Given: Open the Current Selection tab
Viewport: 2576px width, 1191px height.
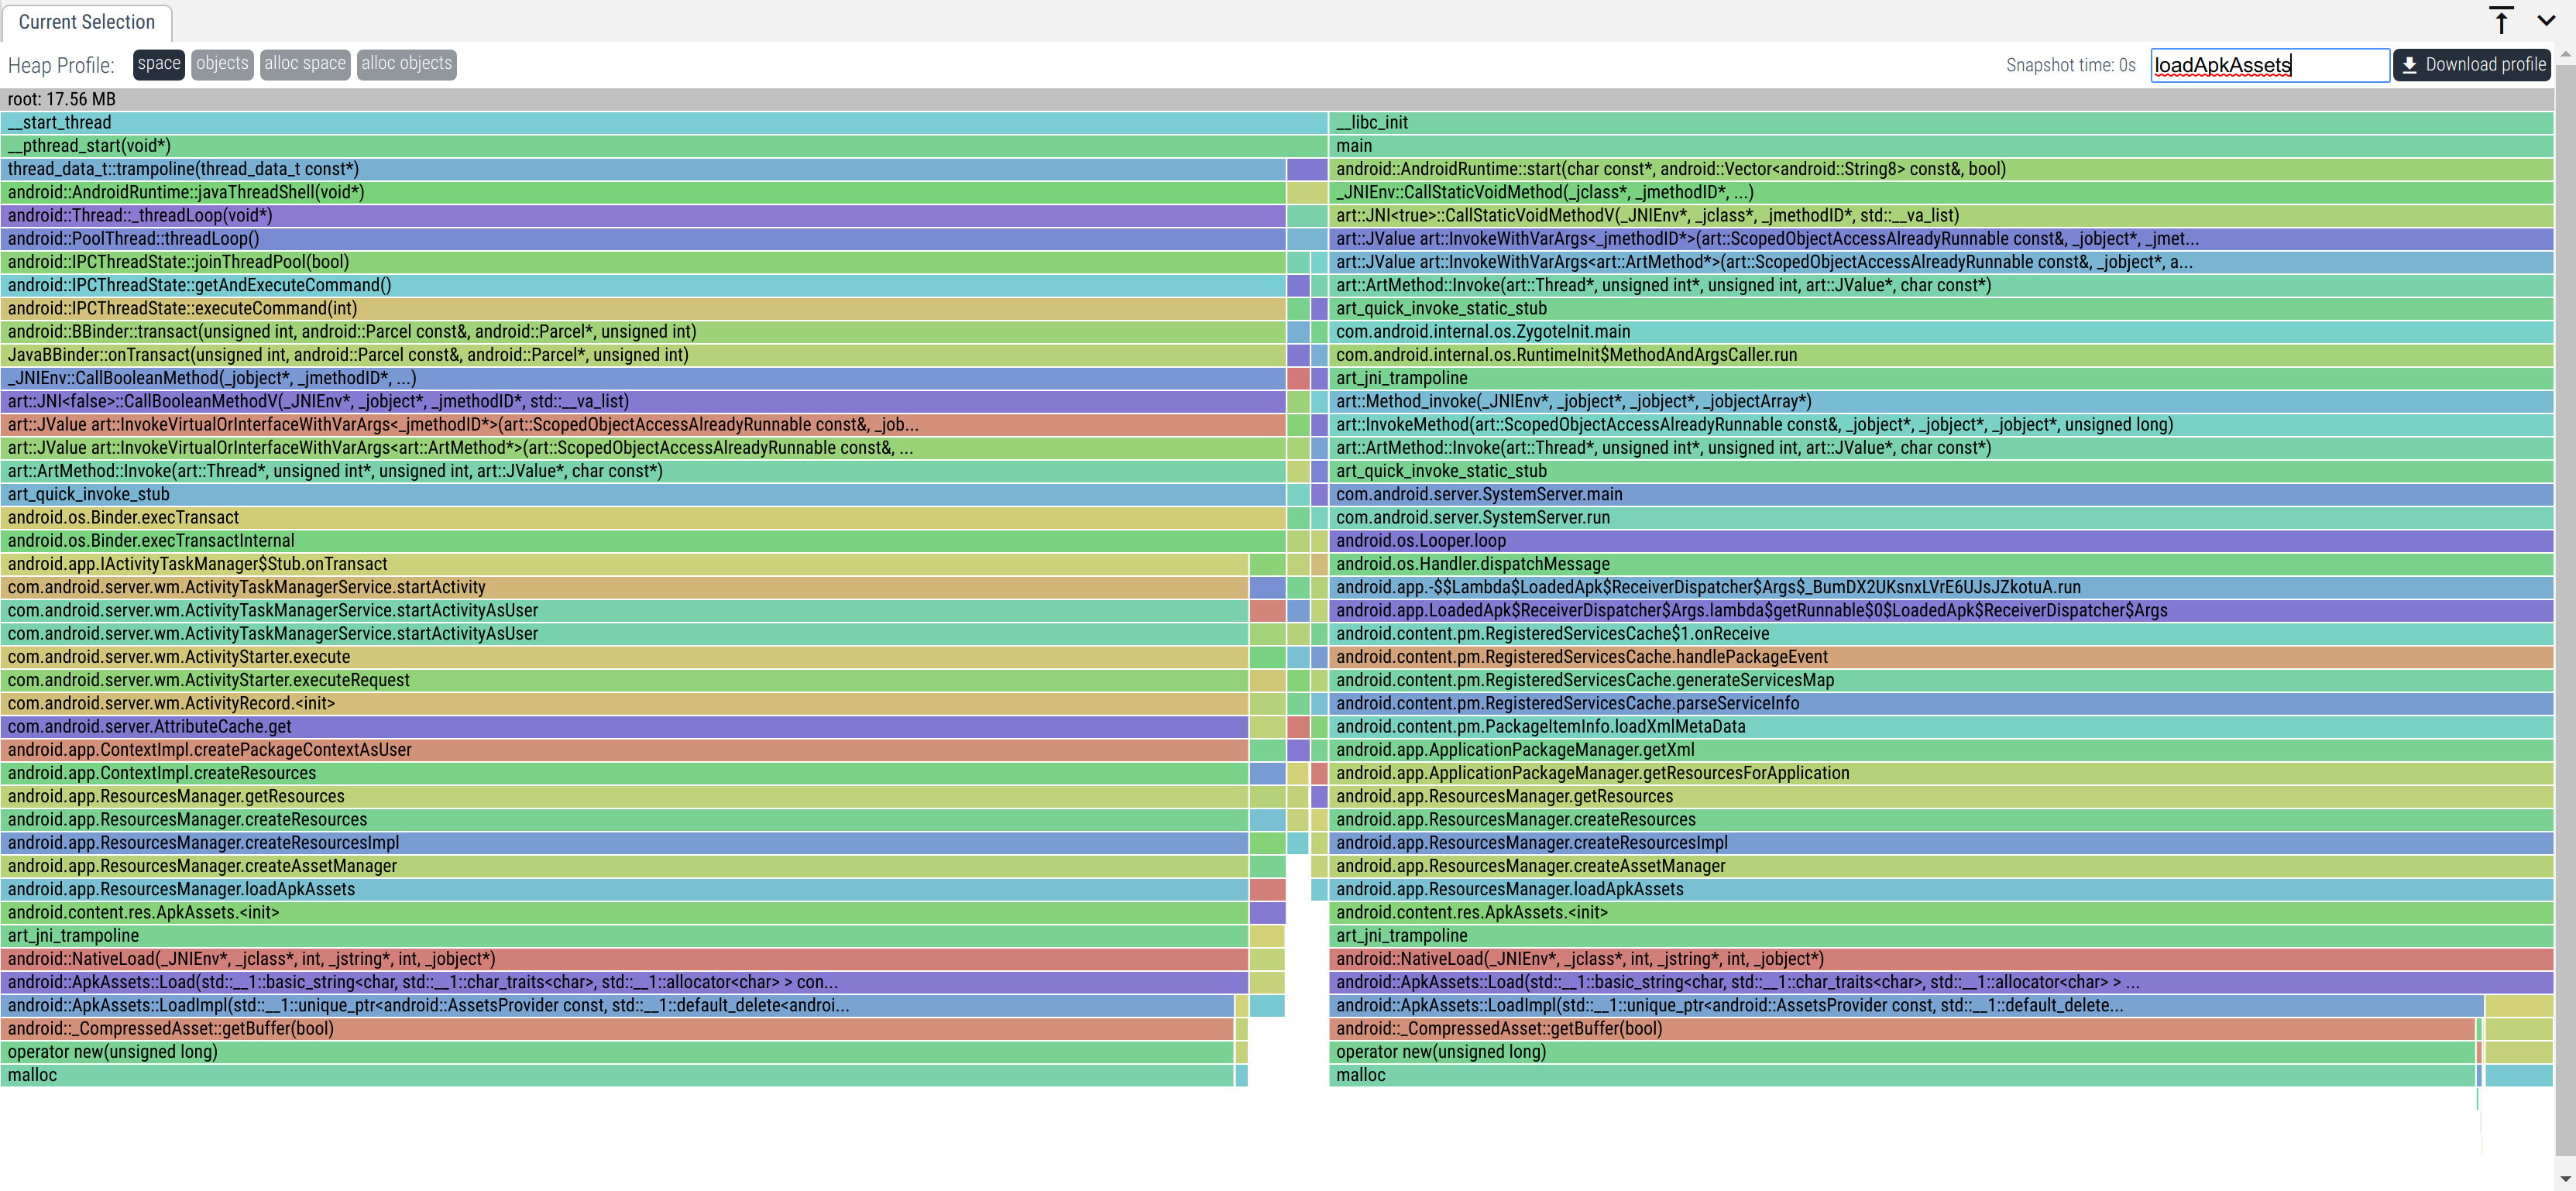Looking at the screenshot, I should click(x=87, y=22).
